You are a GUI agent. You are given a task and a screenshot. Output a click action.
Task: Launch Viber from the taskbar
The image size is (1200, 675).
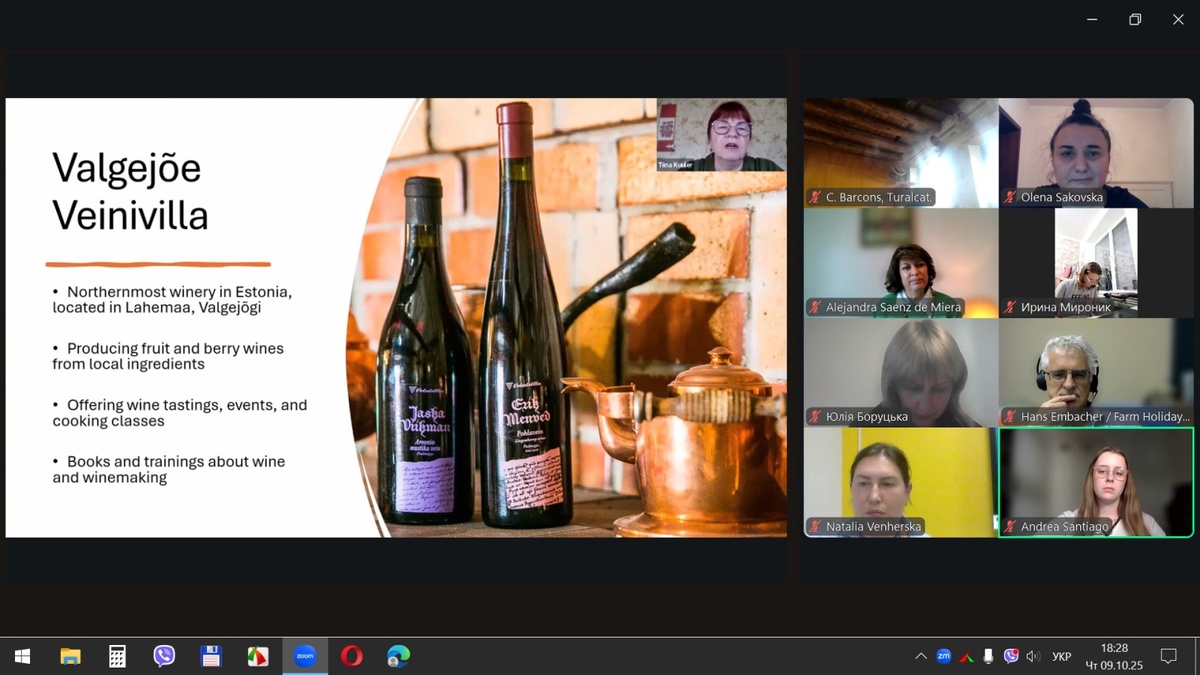coord(164,656)
